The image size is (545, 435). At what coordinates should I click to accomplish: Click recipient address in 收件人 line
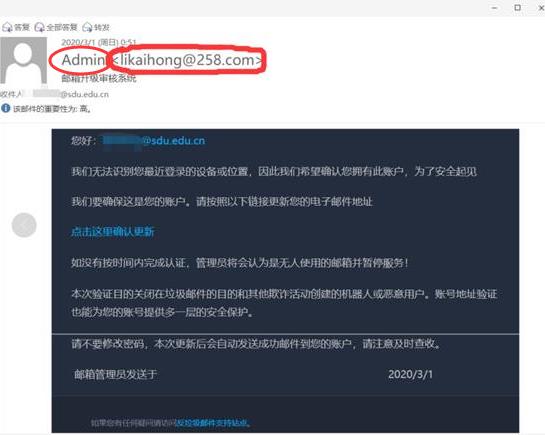pyautogui.click(x=71, y=94)
